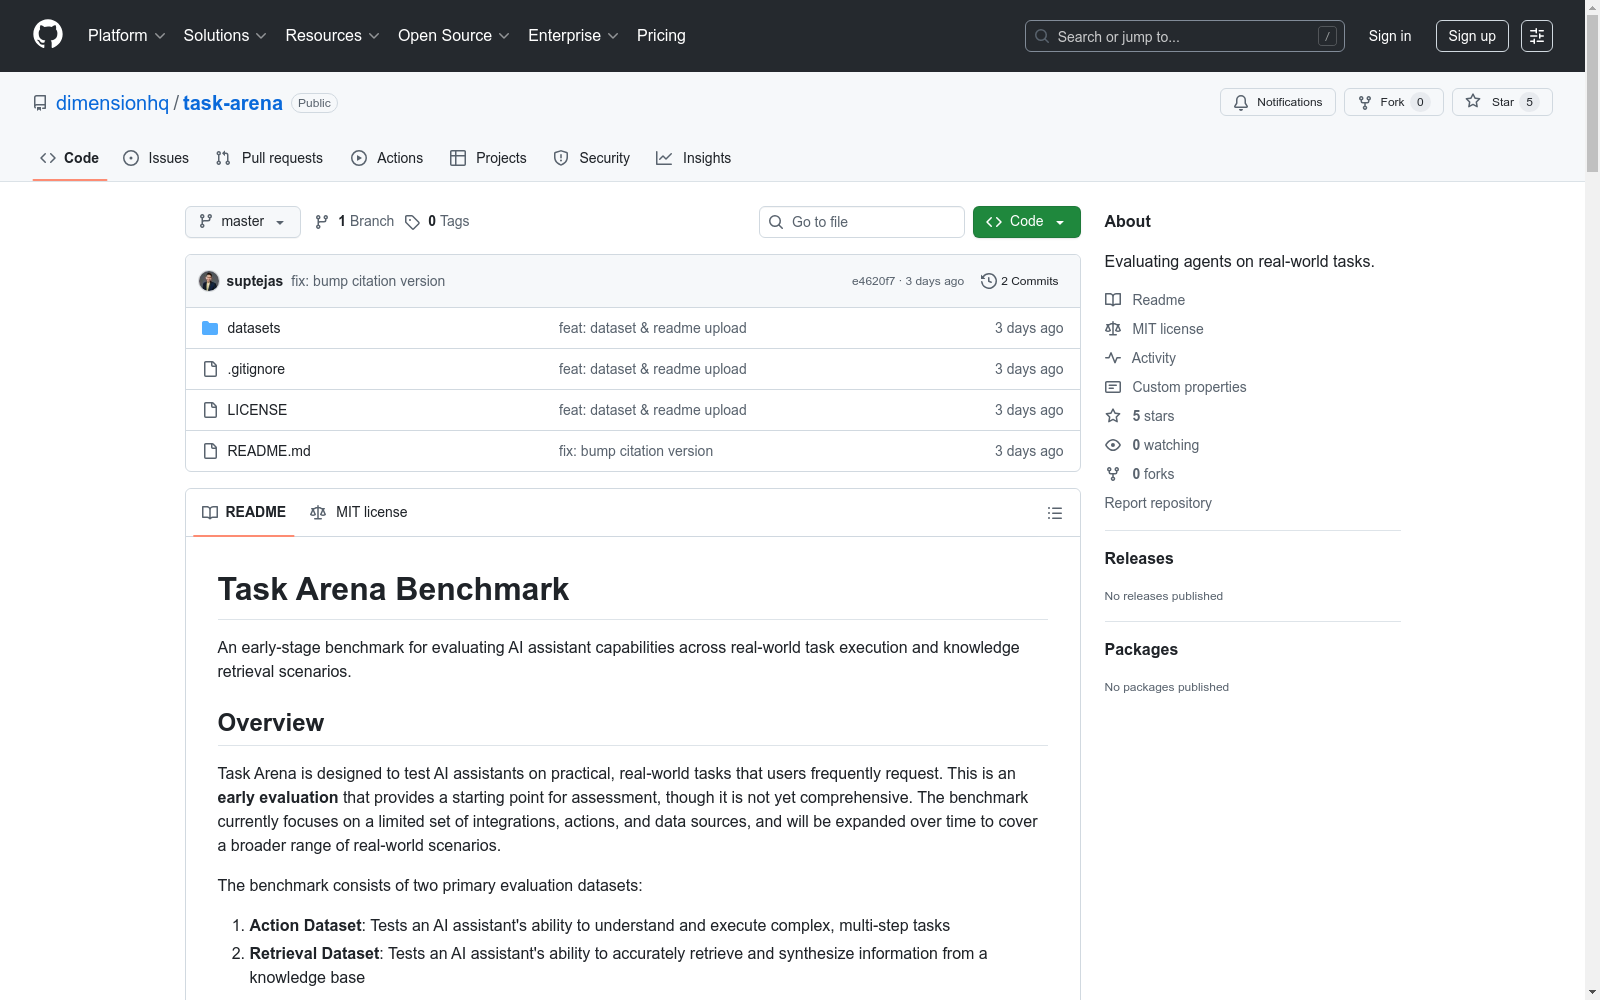The height and width of the screenshot is (1000, 1600).
Task: Click the page vertical scrollbar thumb
Action: point(1592,93)
